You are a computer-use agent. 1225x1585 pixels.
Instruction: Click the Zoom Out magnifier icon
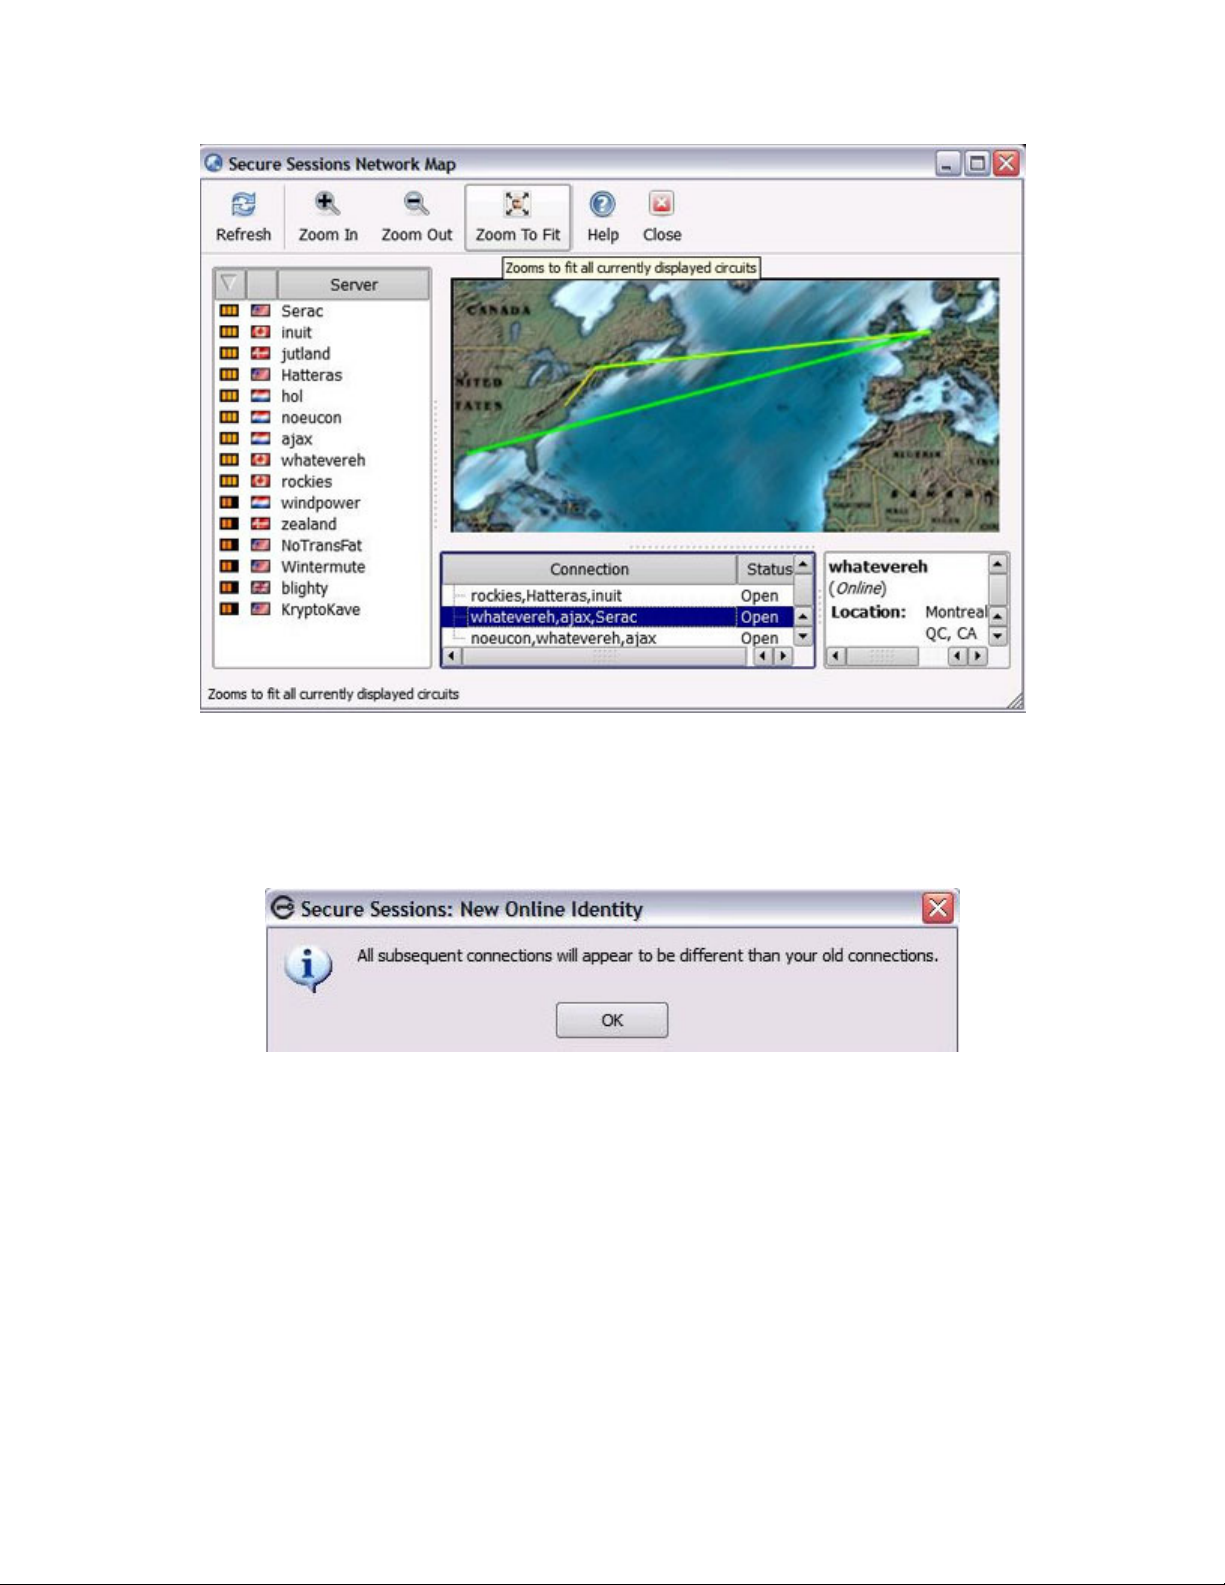pos(416,205)
